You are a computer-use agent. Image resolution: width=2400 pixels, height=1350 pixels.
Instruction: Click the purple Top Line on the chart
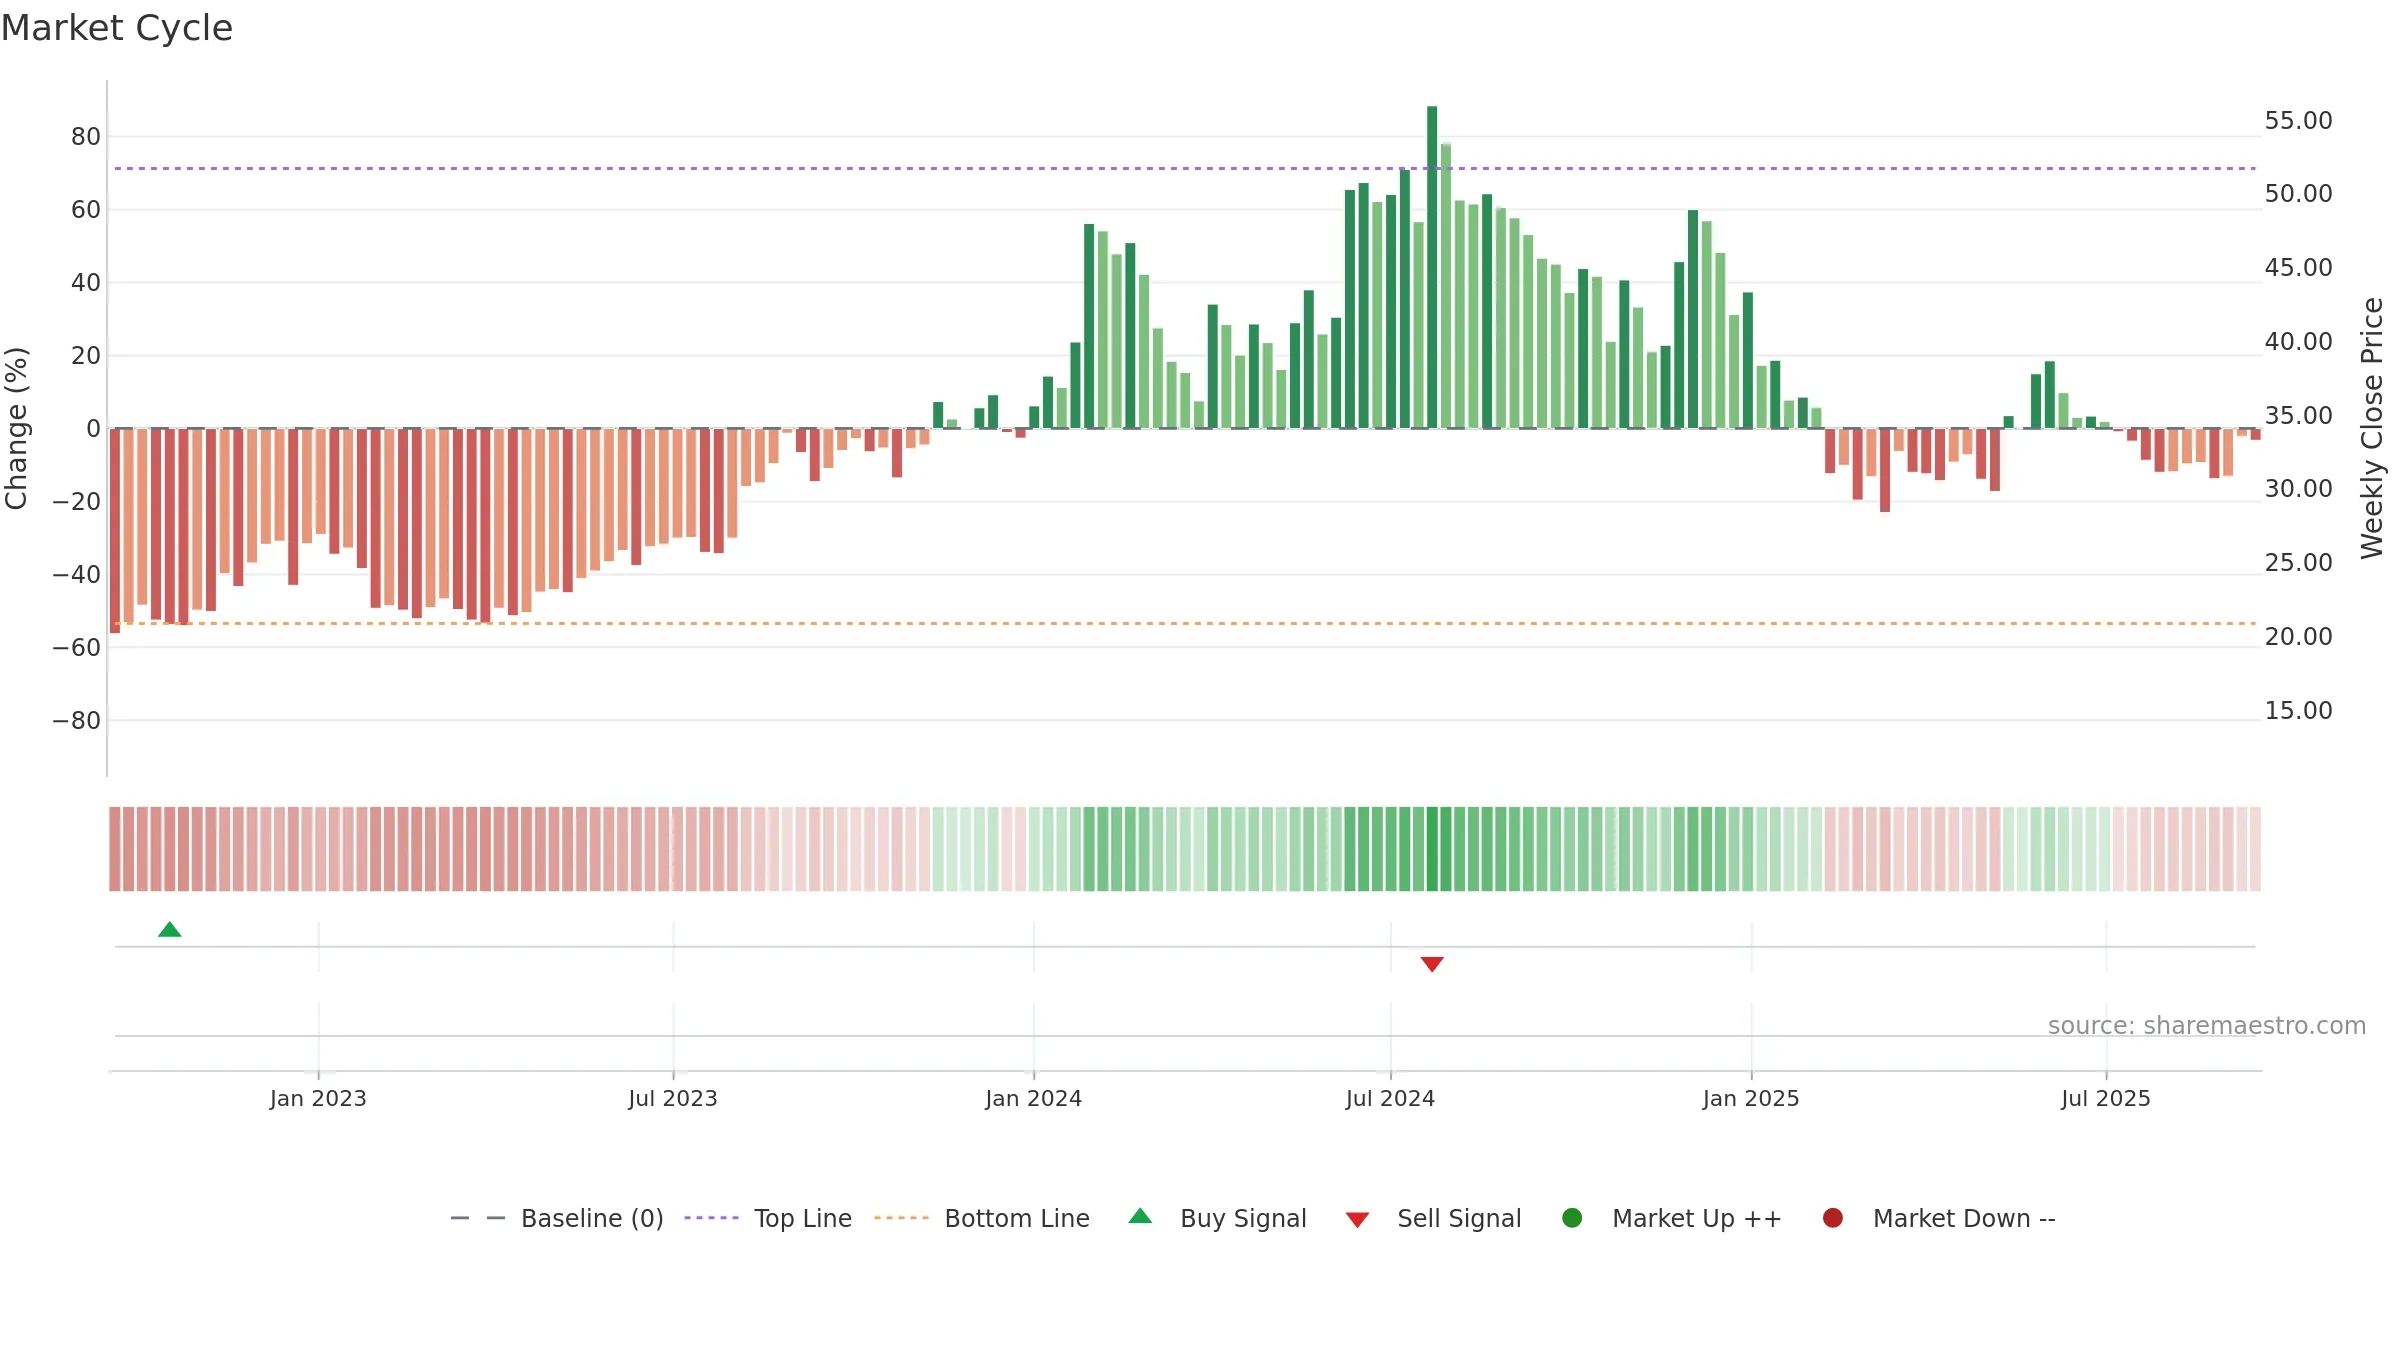click(1185, 168)
